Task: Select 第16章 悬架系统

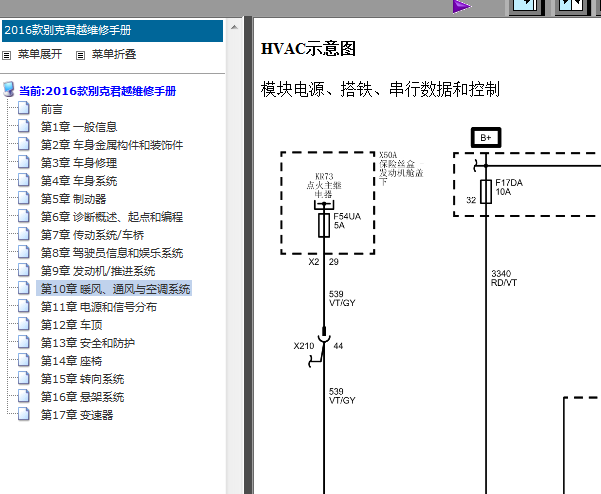Action: coord(82,397)
